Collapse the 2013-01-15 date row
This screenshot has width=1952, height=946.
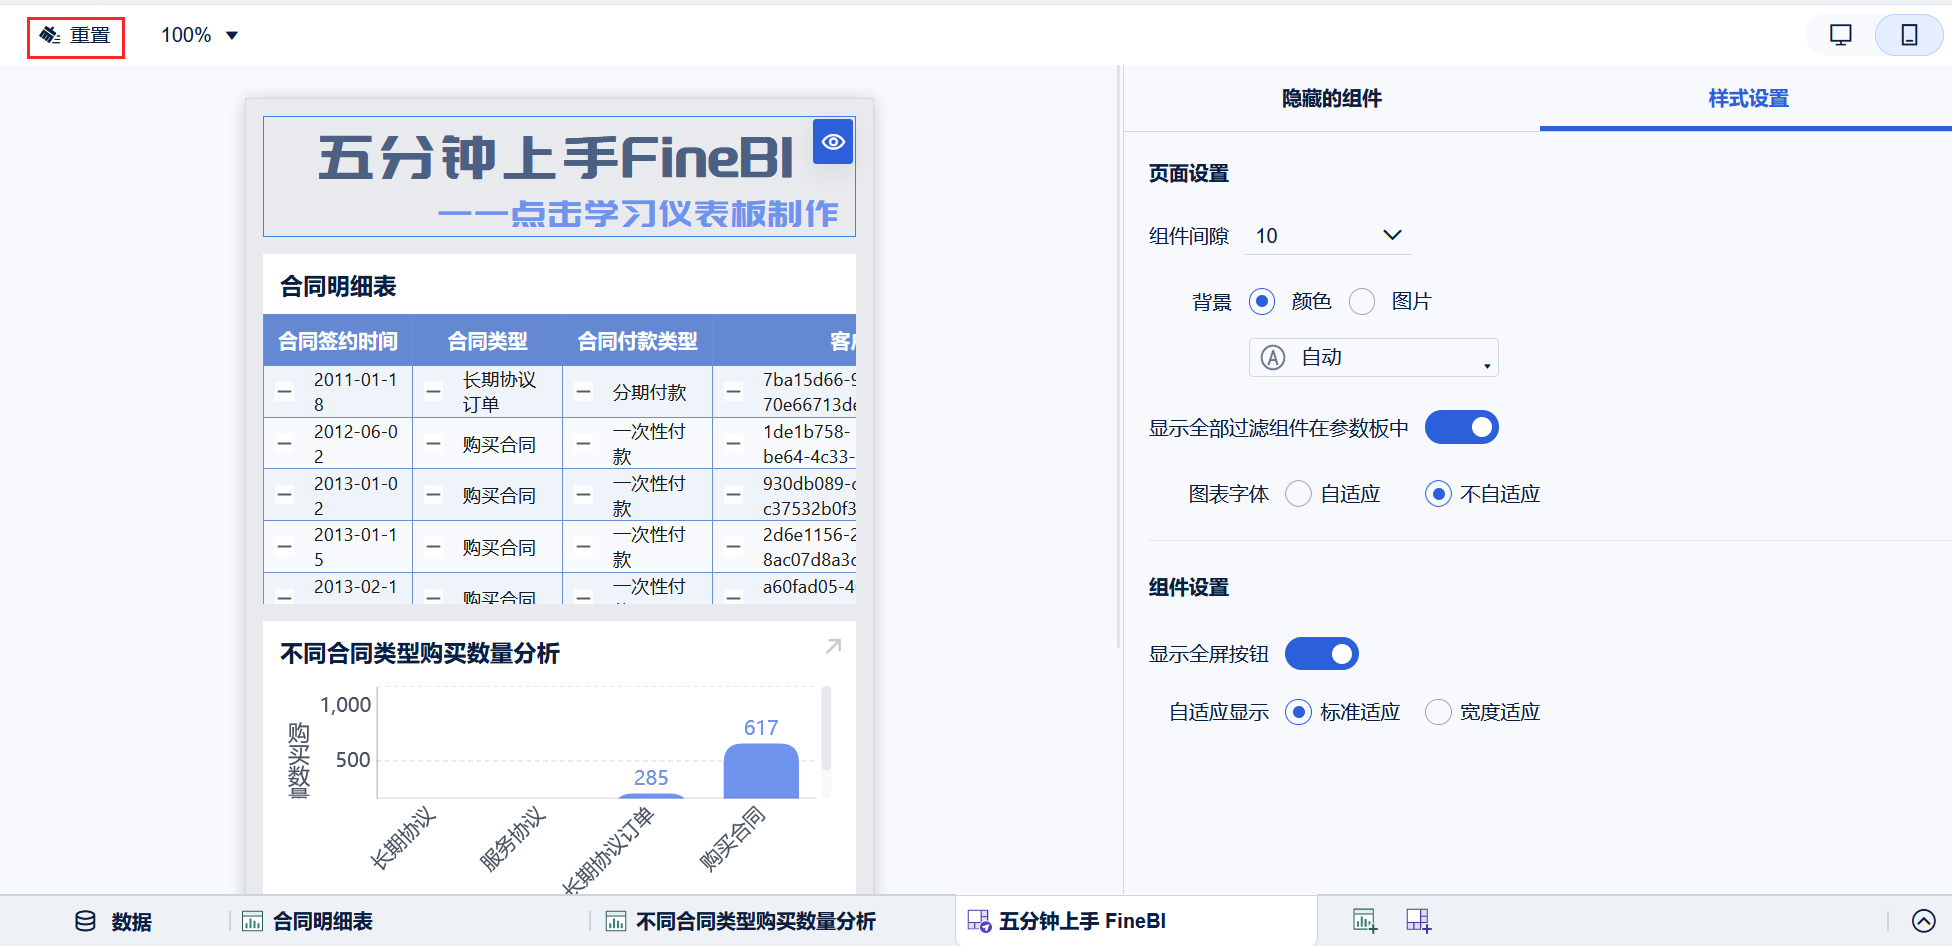pos(285,547)
